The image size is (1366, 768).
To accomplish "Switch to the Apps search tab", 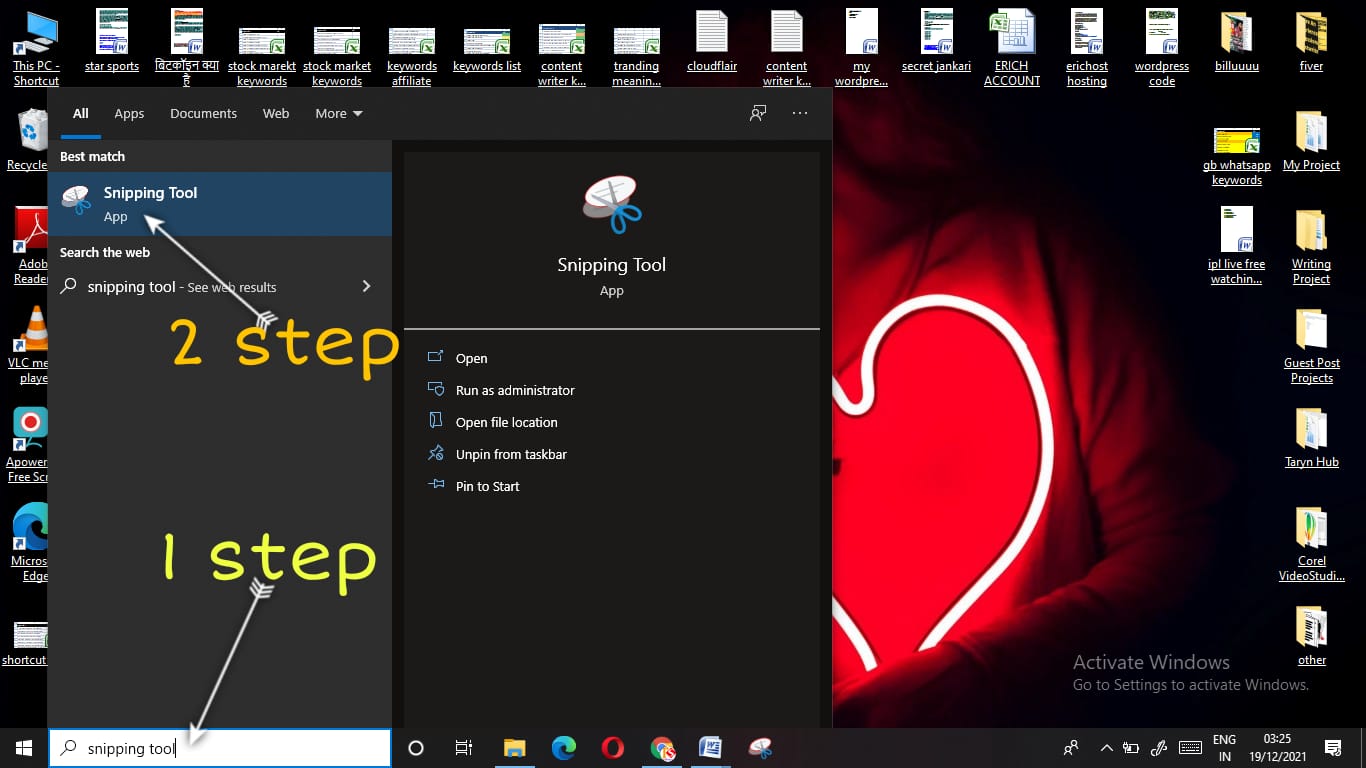I will point(129,113).
